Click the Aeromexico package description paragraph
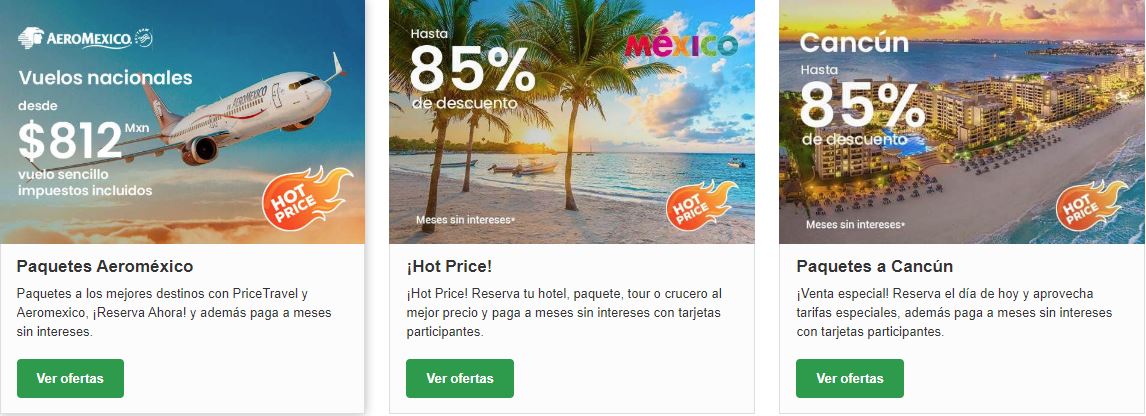 tap(174, 312)
